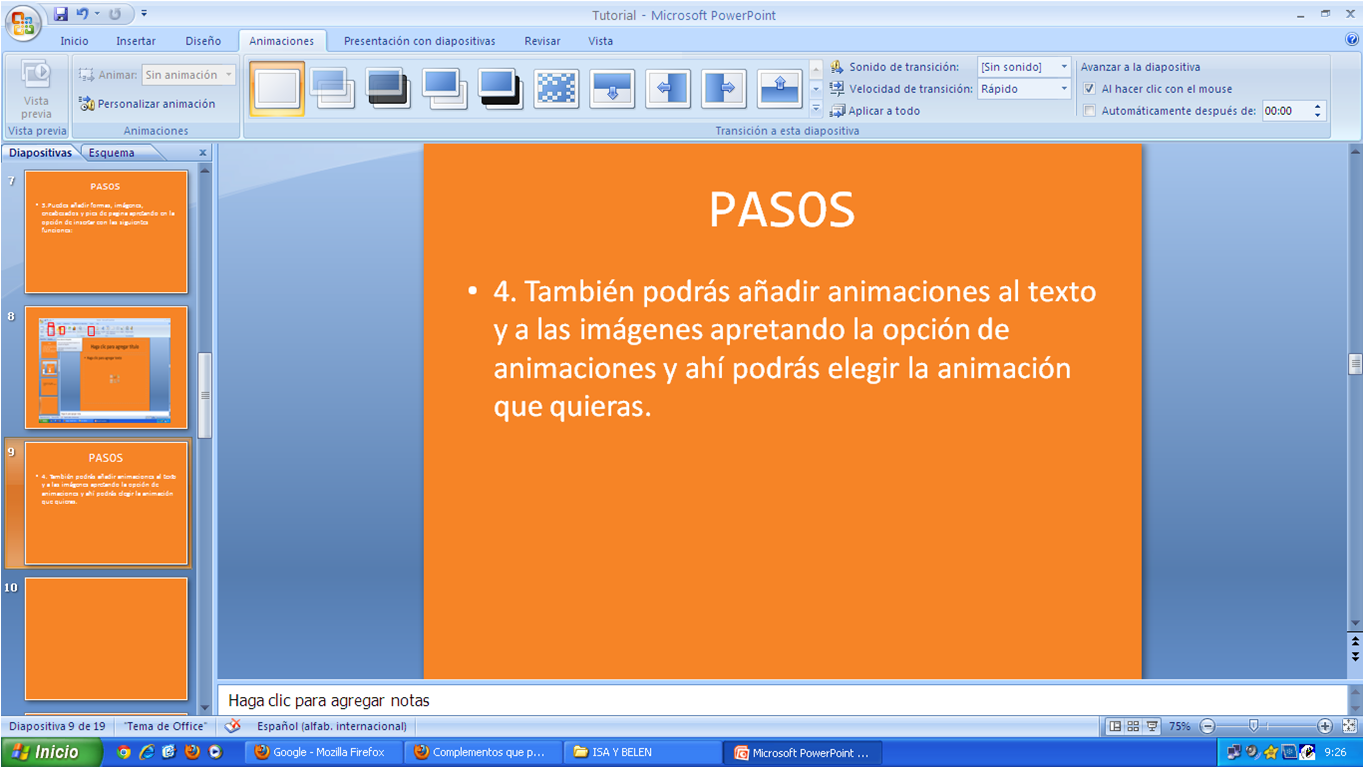The width and height of the screenshot is (1364, 768).
Task: Click the Vista previa preview icon
Action: (36, 76)
